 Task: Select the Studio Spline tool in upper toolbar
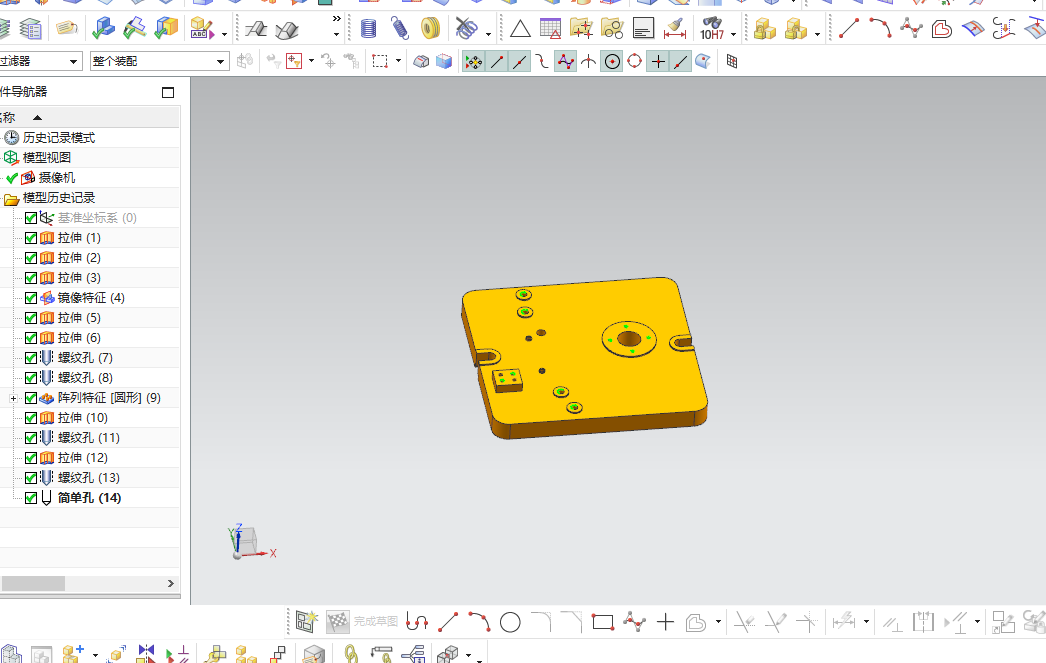pos(911,29)
